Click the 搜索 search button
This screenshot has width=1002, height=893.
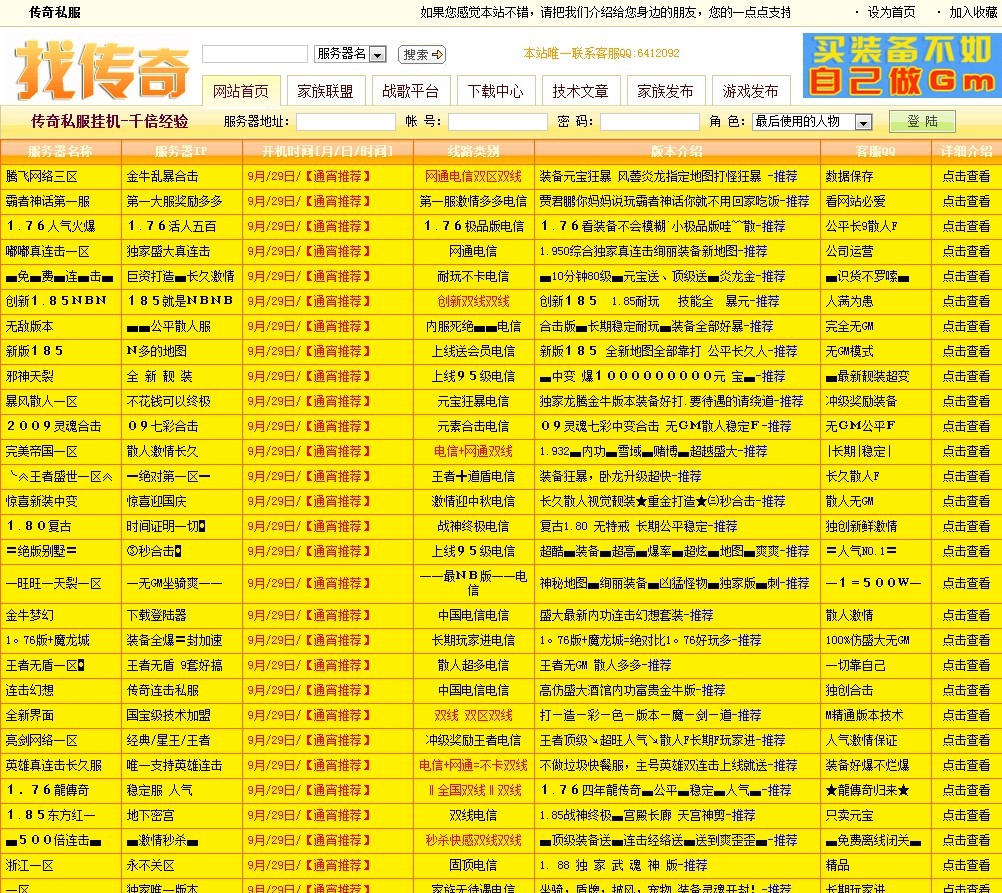coord(422,54)
